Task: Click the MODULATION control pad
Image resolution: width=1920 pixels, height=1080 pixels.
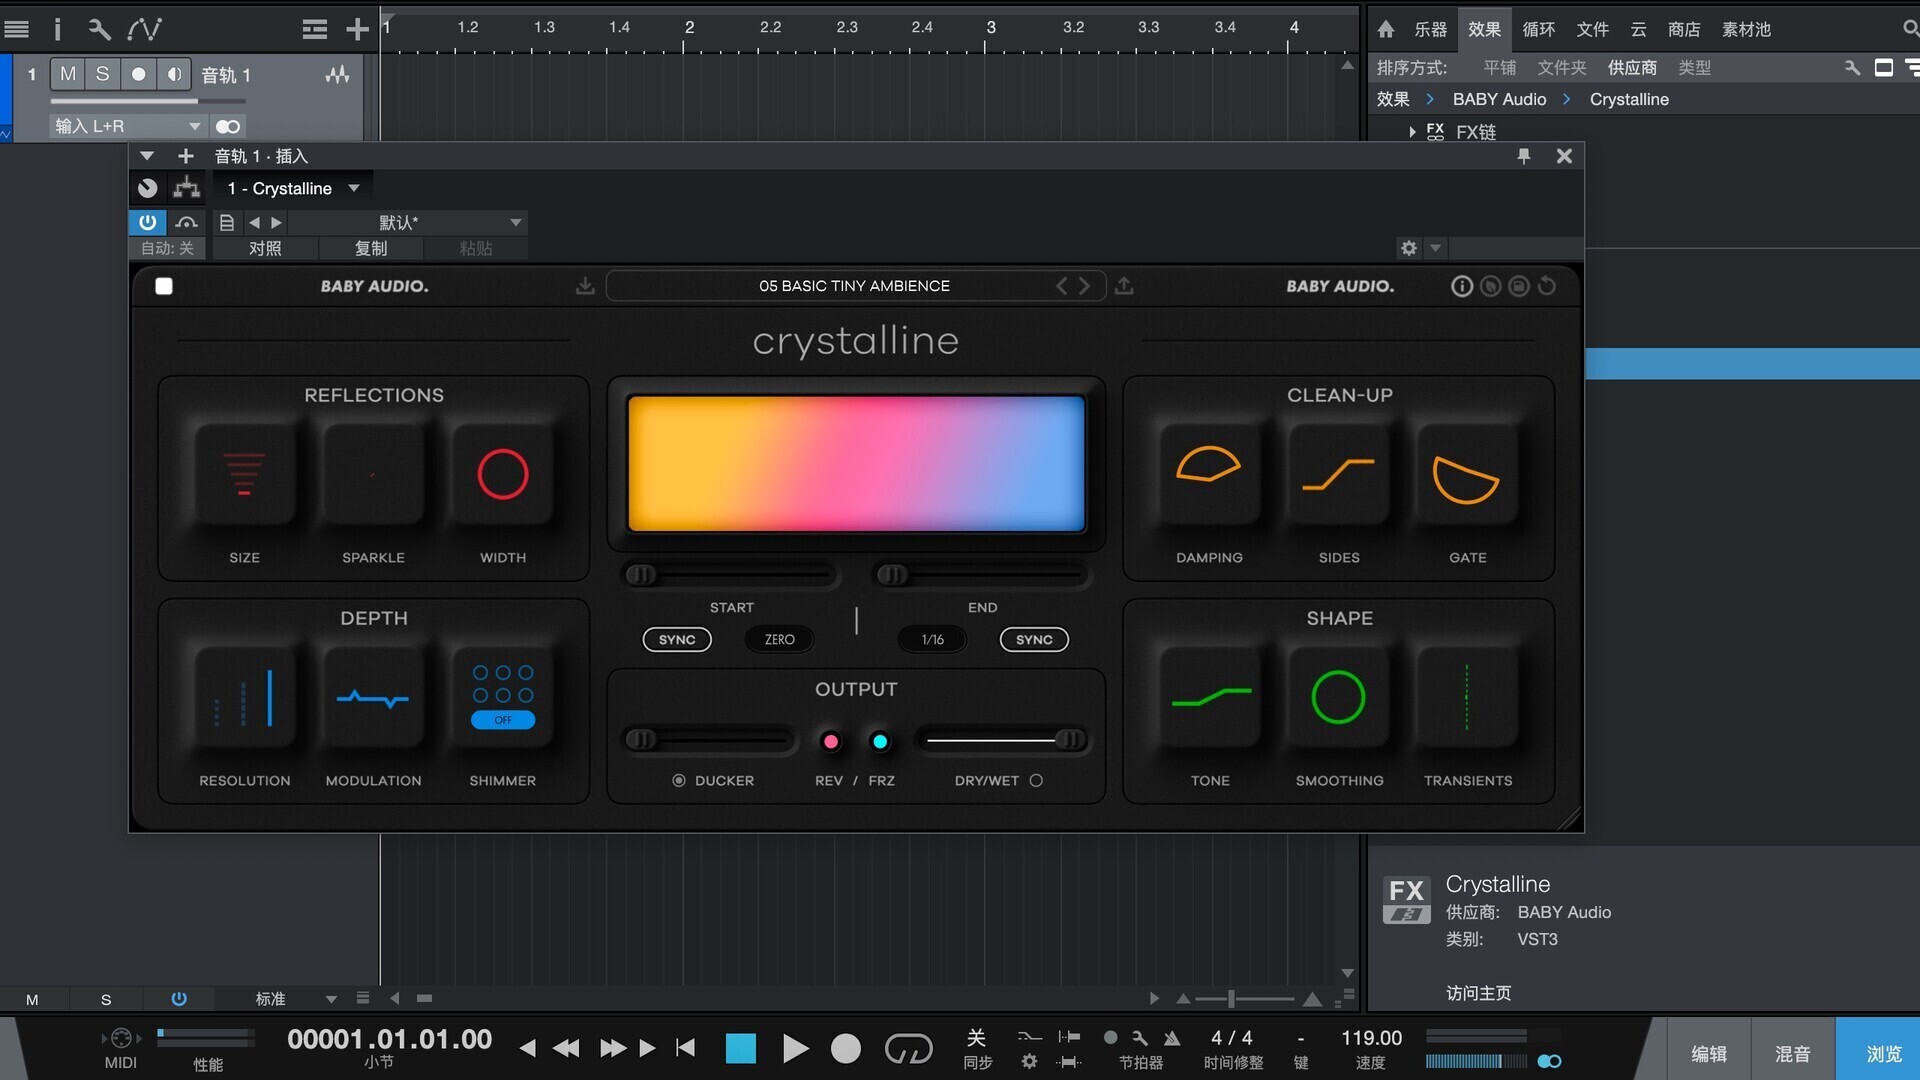Action: click(x=373, y=697)
